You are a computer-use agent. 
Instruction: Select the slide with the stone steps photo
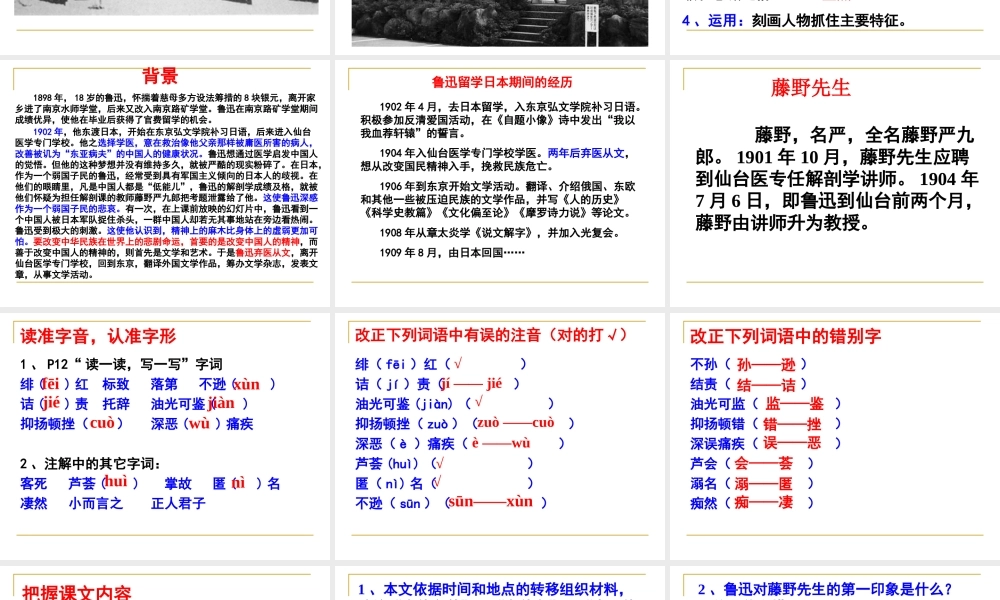coord(500,27)
